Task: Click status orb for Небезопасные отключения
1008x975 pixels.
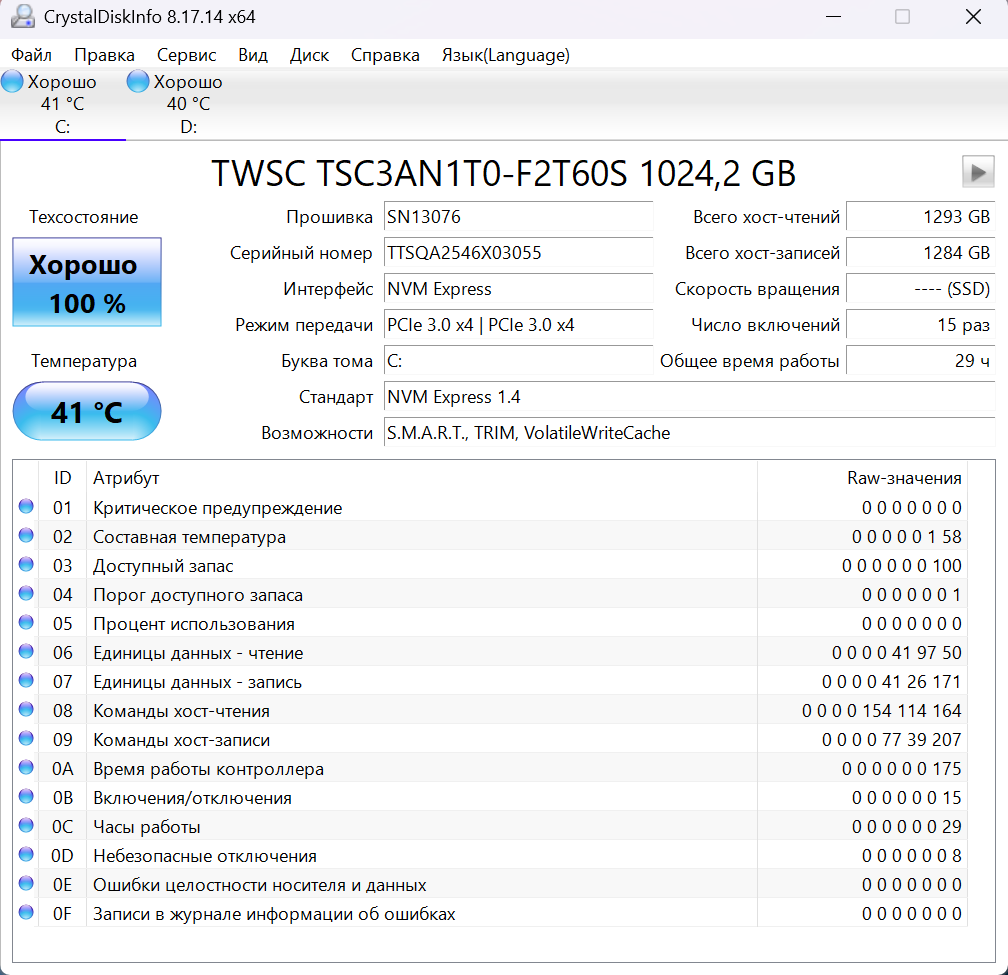Action: click(26, 856)
